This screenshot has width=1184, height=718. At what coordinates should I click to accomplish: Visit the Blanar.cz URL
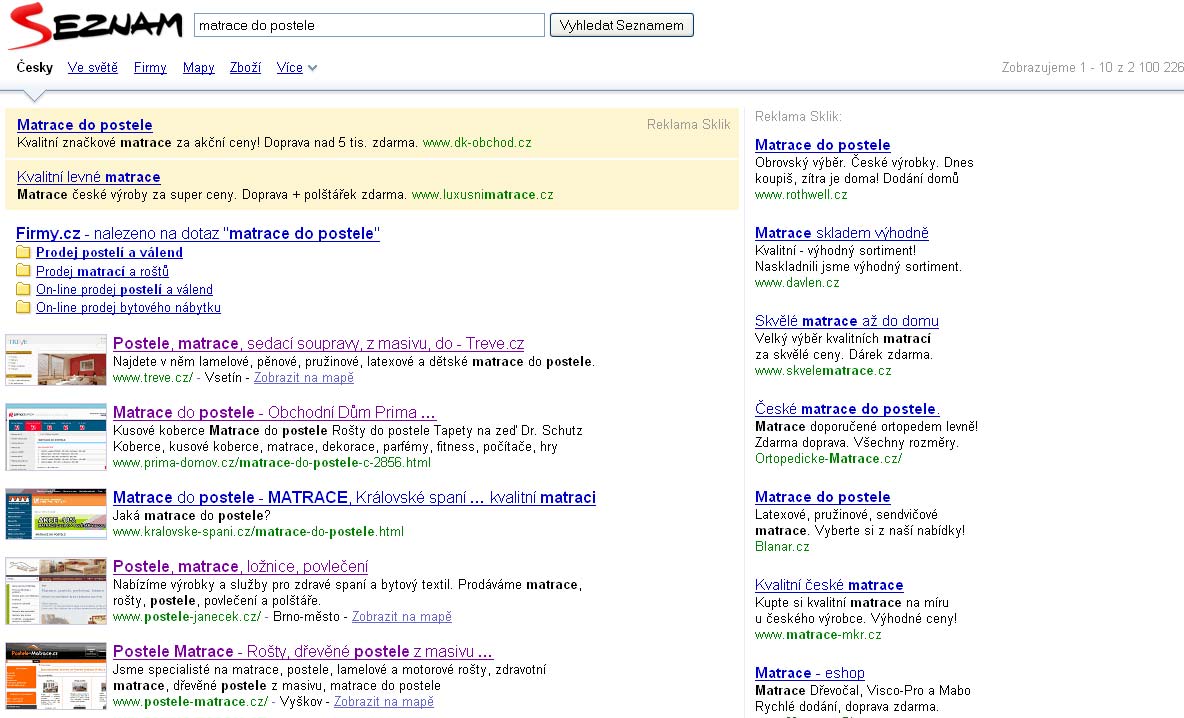[782, 547]
